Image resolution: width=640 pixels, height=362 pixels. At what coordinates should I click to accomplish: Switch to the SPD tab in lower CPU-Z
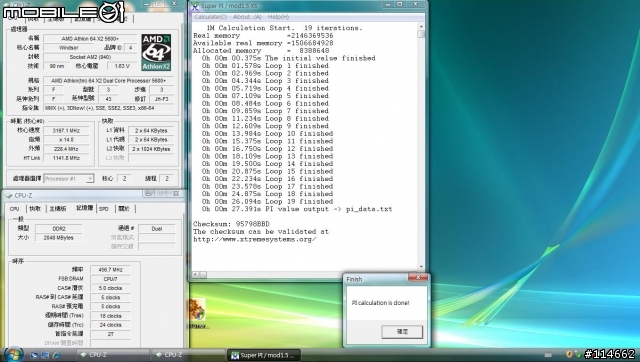point(104,209)
